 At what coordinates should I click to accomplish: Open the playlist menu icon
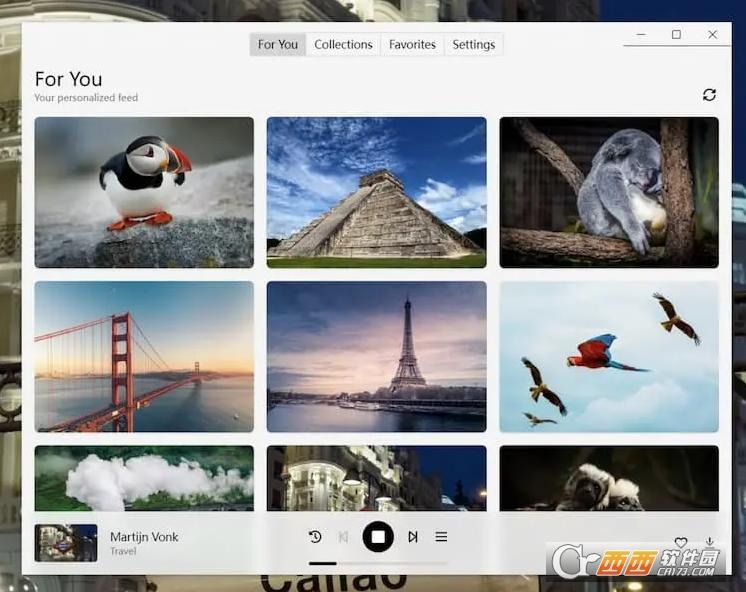pos(441,537)
